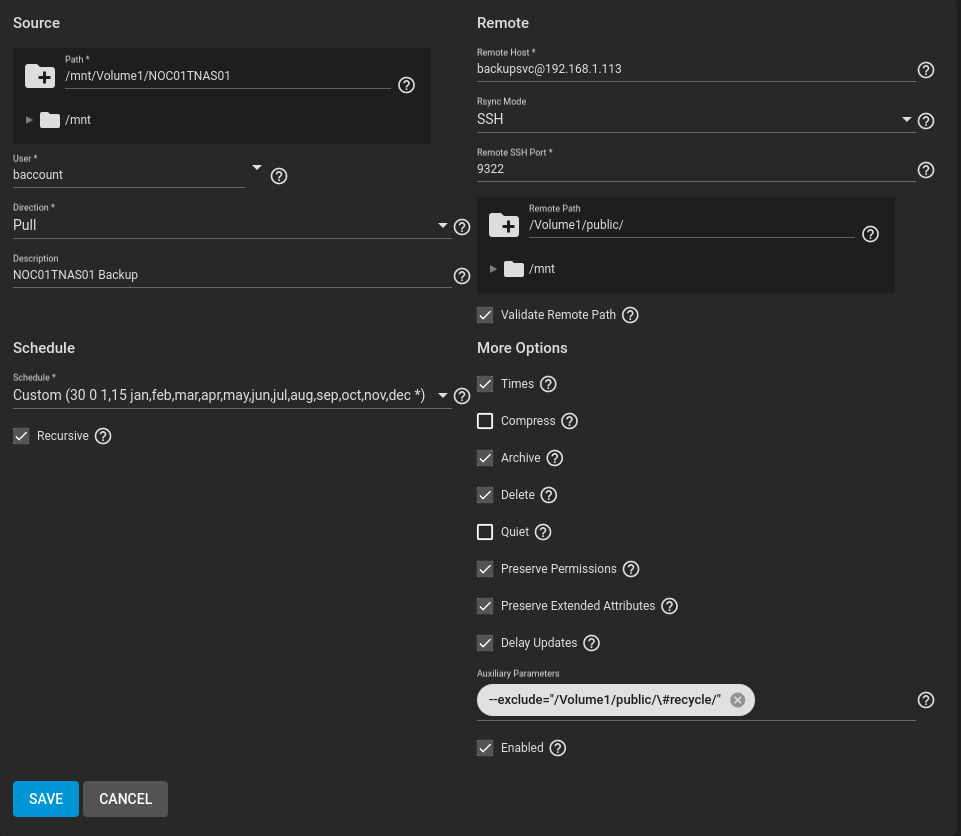Viewport: 961px width, 836px height.
Task: Open help tooltip for Remote Host
Action: [x=925, y=70]
